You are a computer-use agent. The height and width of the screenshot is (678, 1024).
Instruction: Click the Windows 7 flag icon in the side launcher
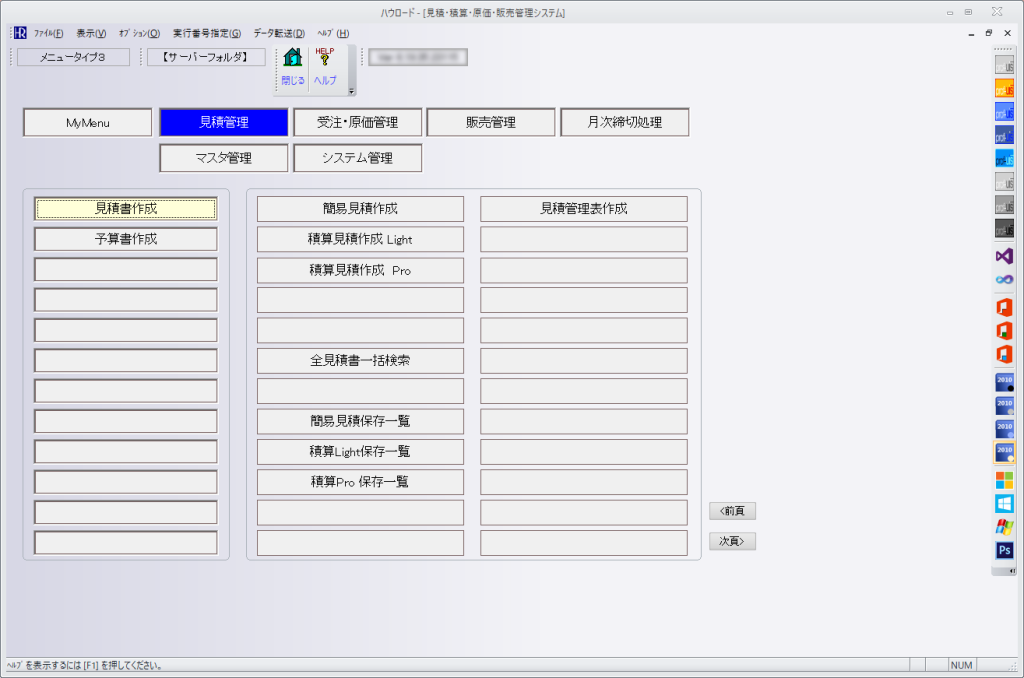pos(1004,526)
